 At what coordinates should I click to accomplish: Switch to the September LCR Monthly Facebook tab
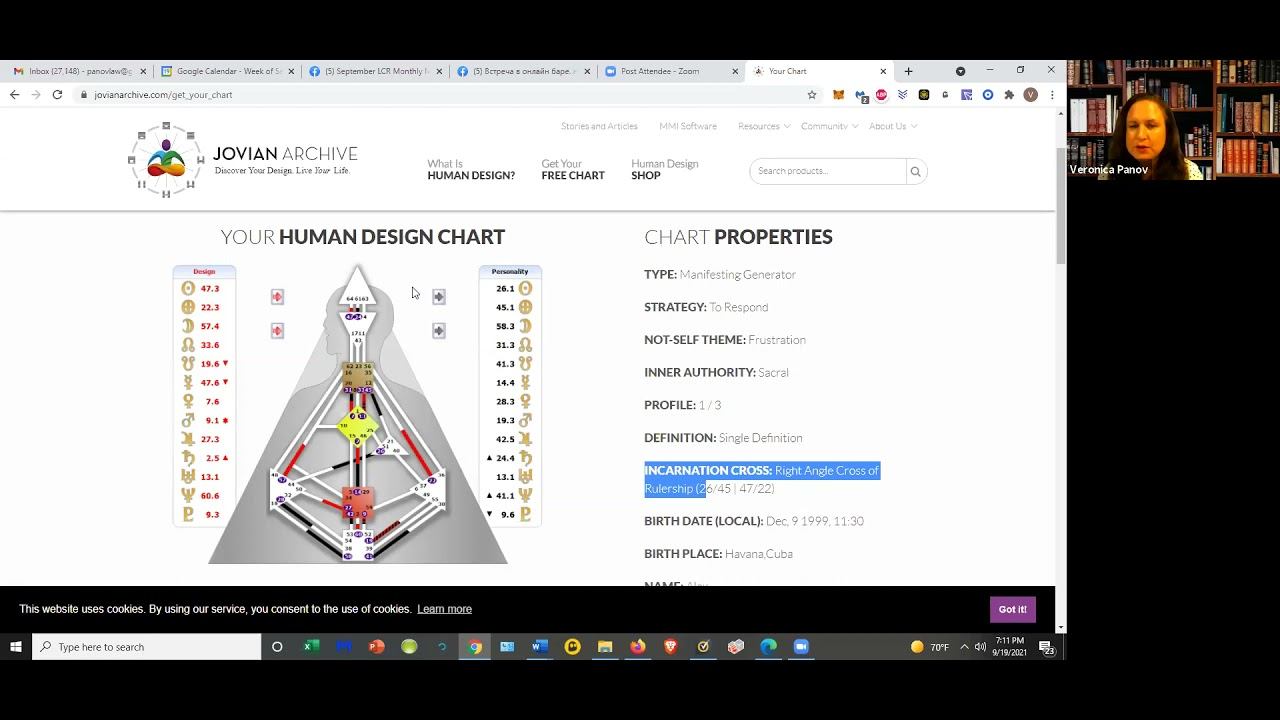pos(376,71)
